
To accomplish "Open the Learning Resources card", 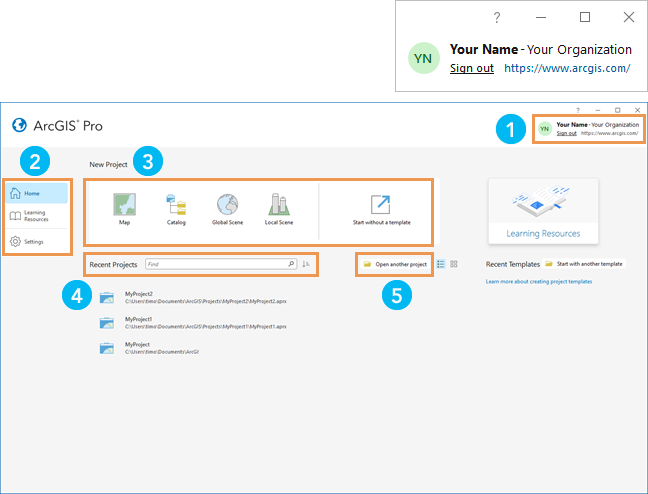I will pos(543,211).
